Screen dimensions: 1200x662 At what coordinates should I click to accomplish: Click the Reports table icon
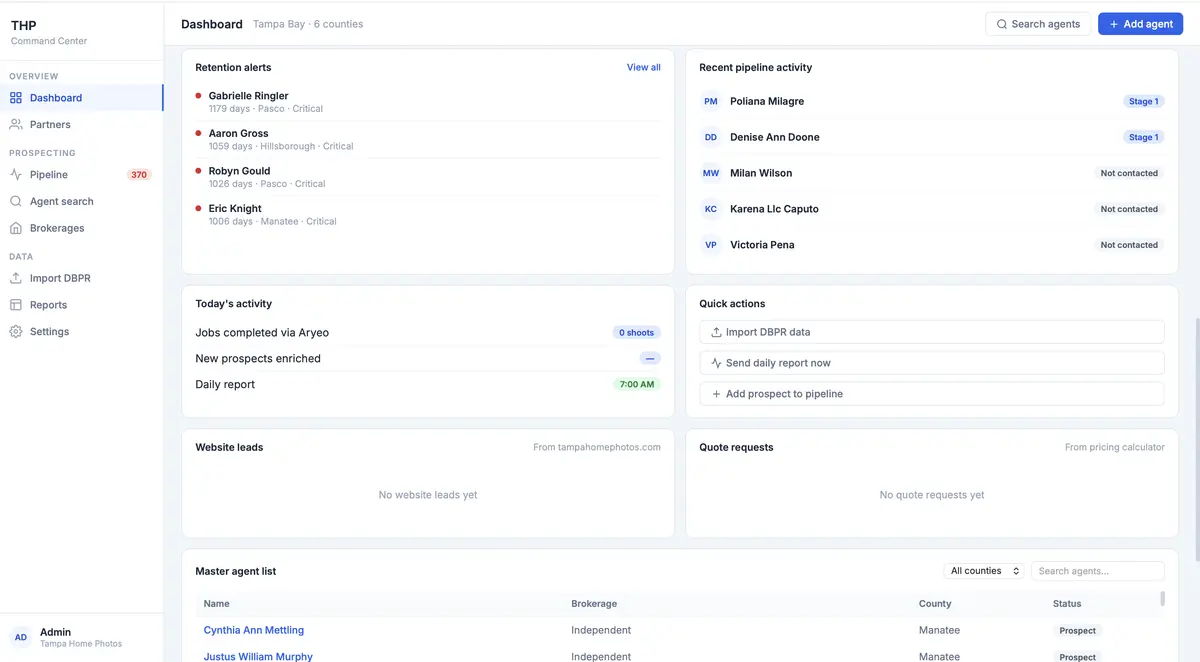click(16, 305)
